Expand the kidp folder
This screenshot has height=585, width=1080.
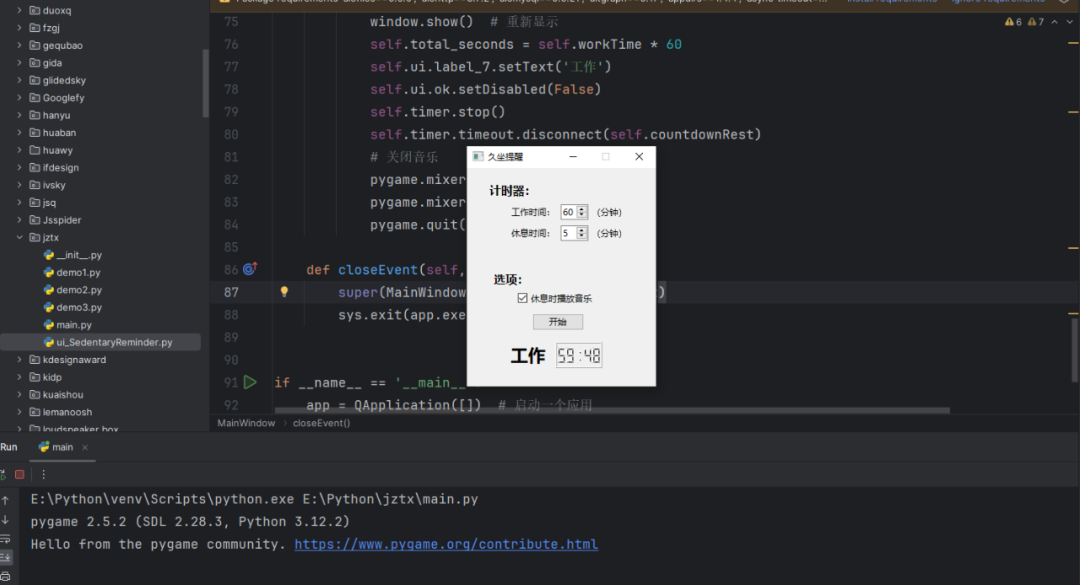pyautogui.click(x=19, y=377)
